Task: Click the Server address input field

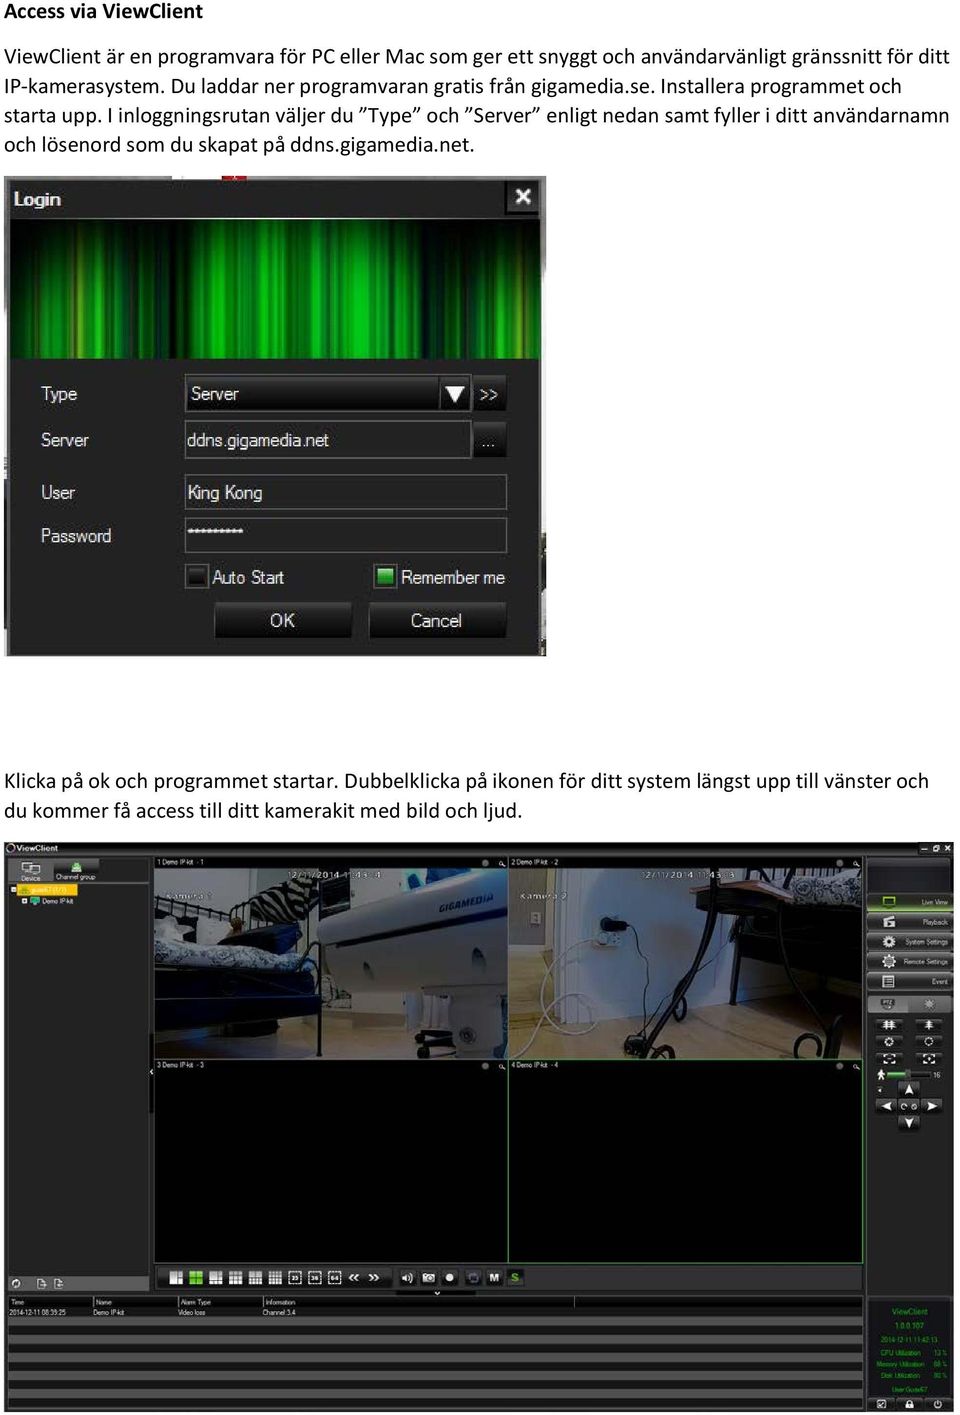Action: point(327,440)
